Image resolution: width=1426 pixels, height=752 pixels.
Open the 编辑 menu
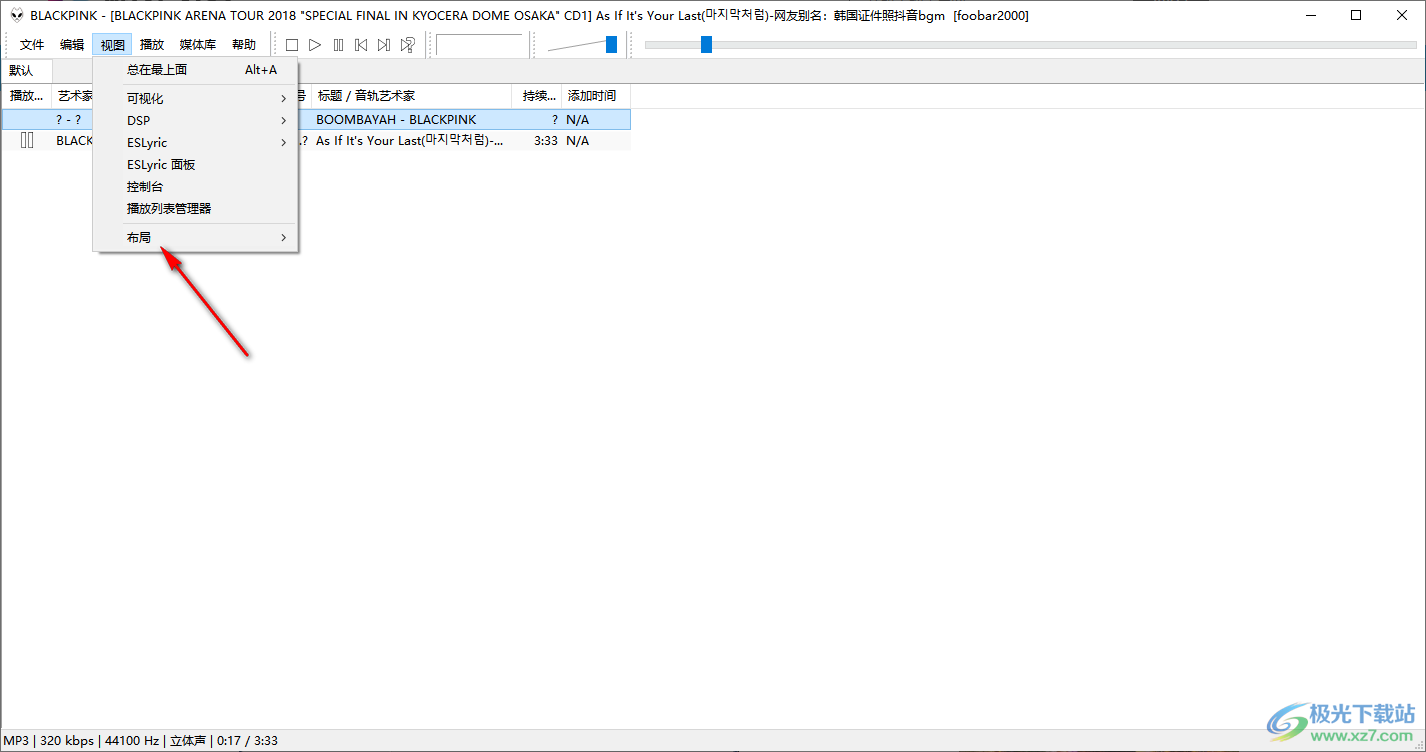[72, 45]
